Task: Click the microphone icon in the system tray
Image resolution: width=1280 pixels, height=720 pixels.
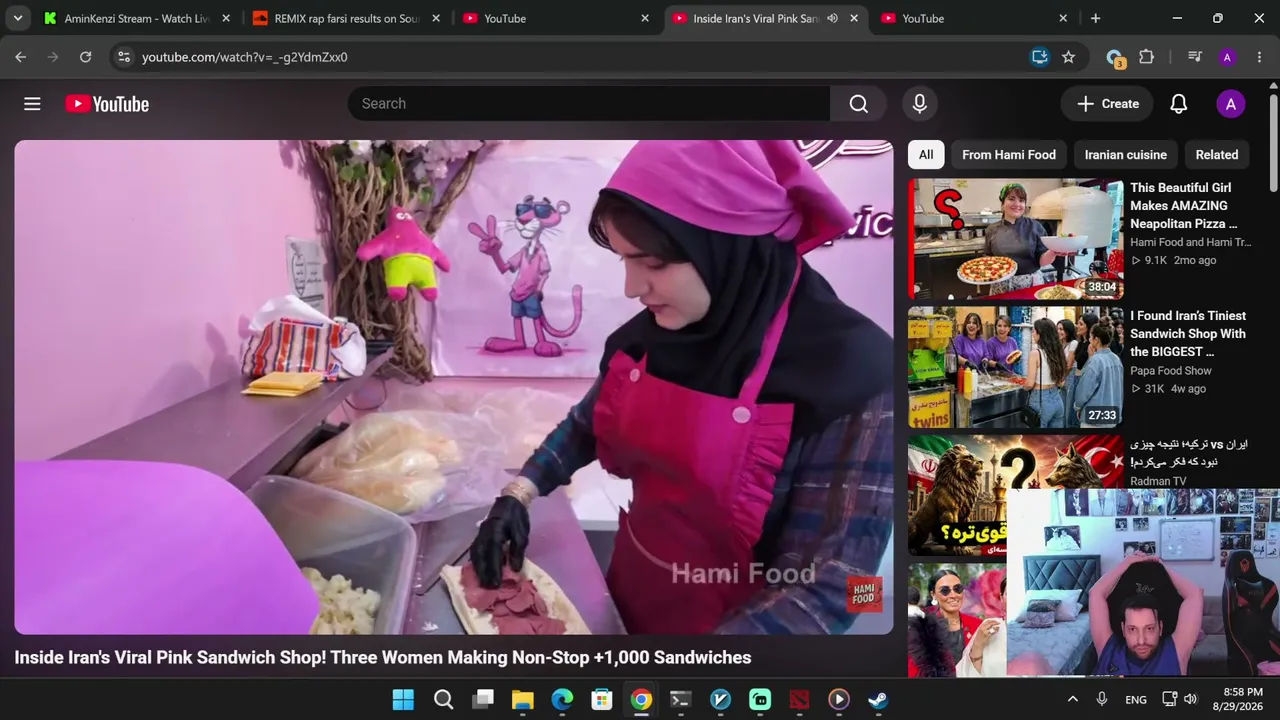Action: coord(1102,700)
